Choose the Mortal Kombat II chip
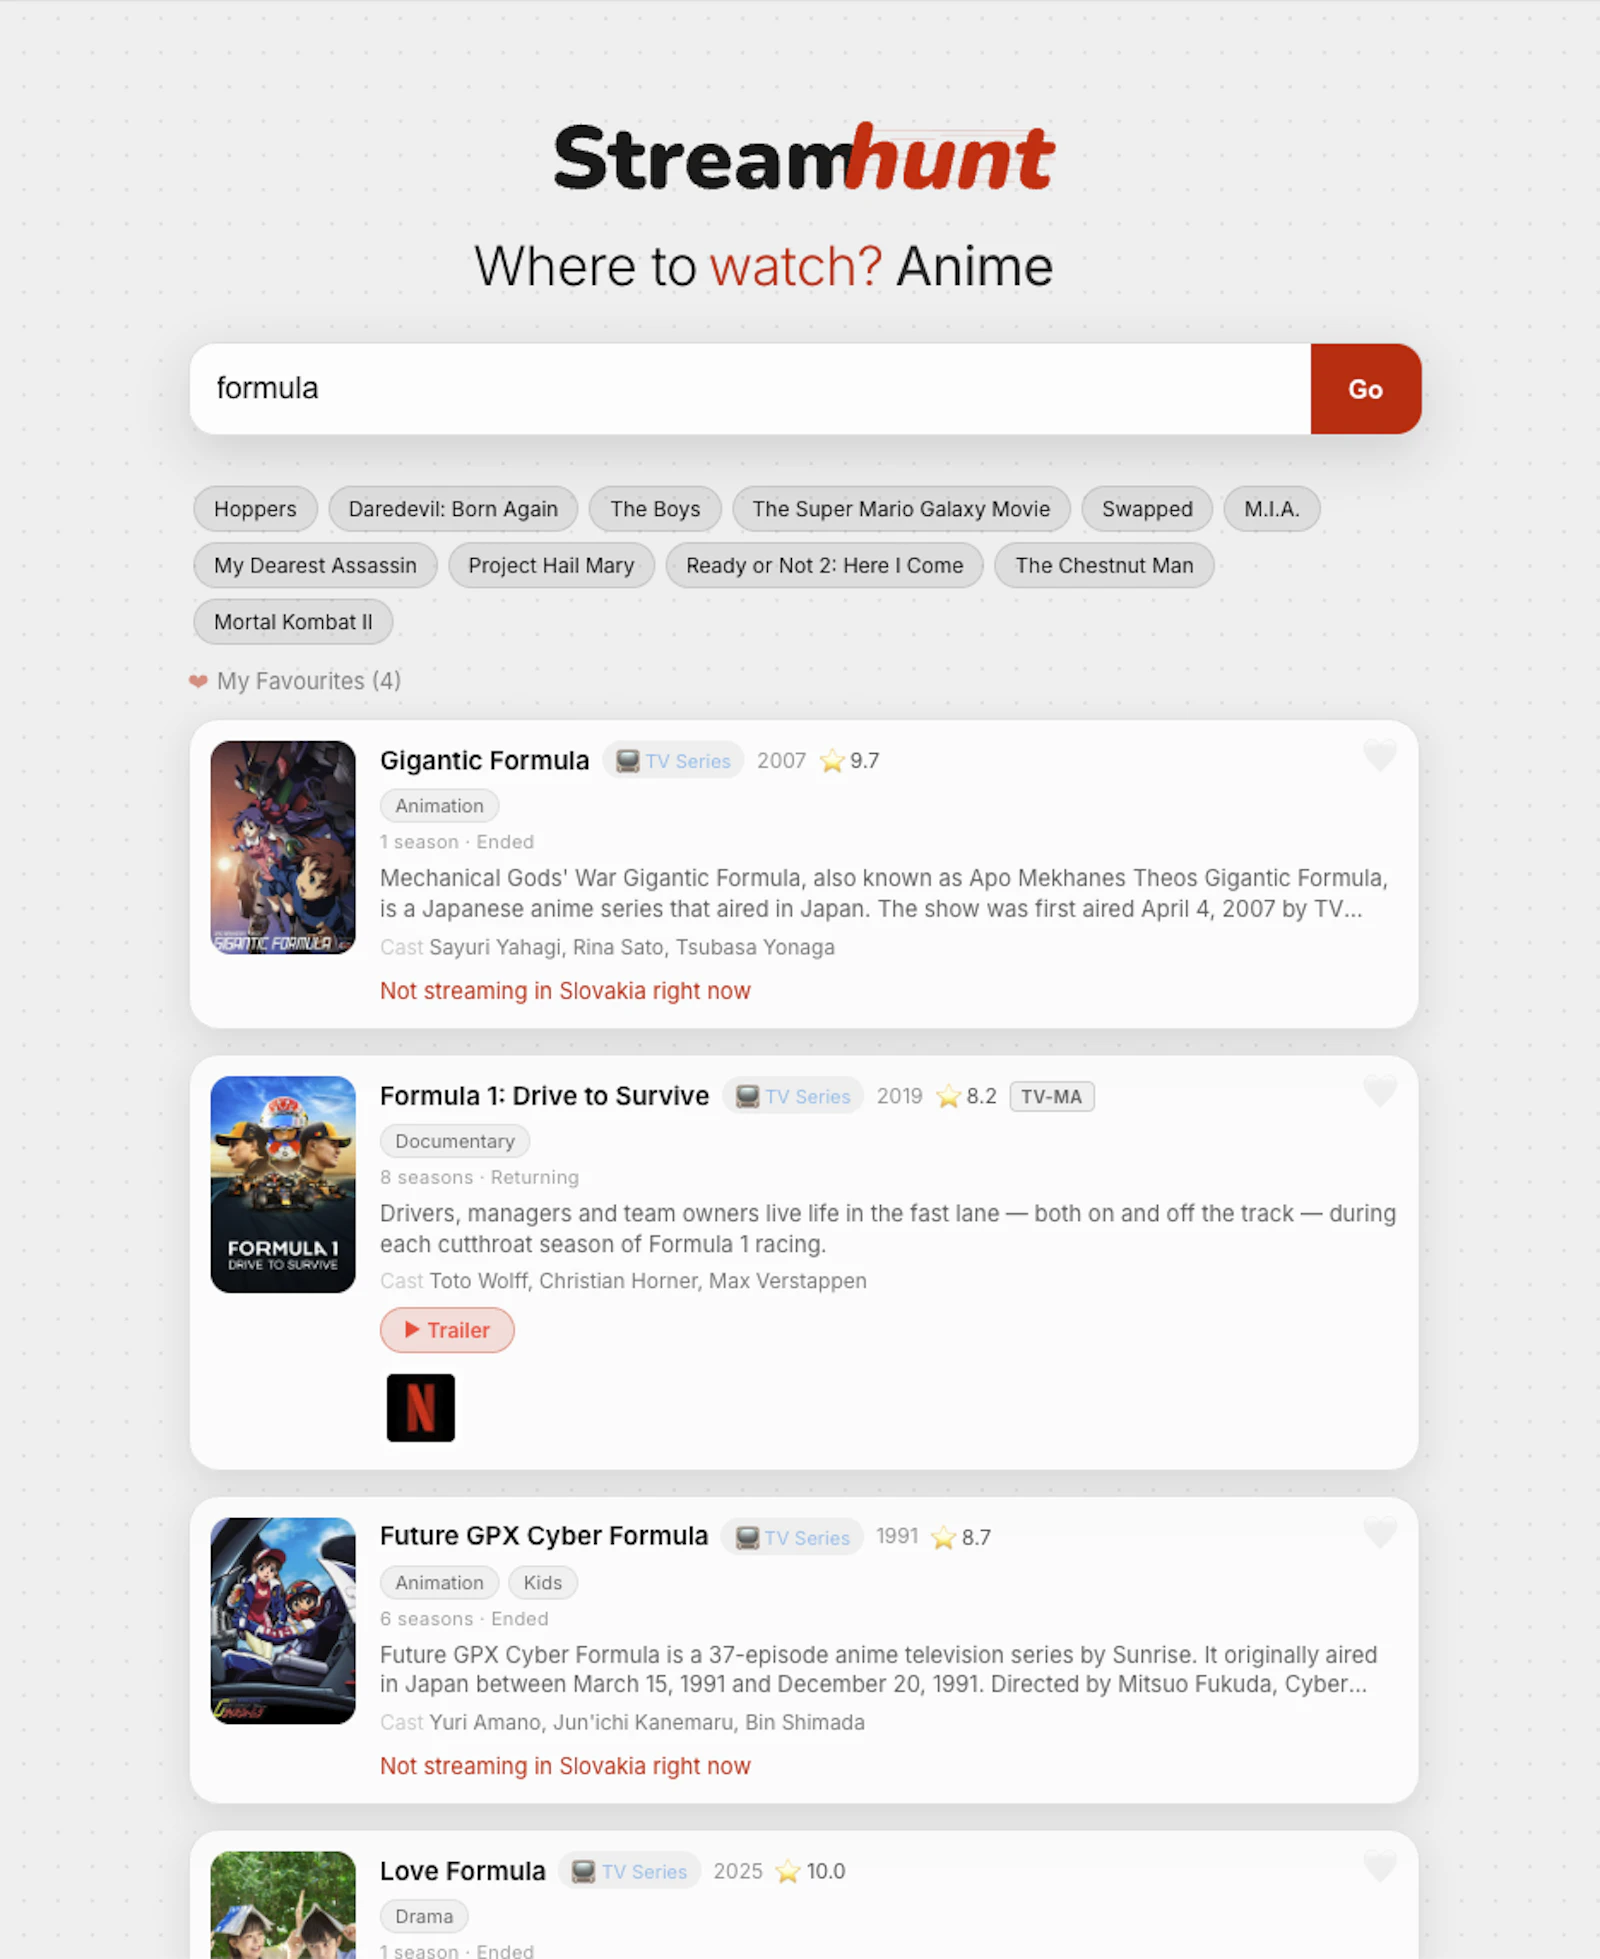This screenshot has width=1600, height=1959. [x=293, y=622]
